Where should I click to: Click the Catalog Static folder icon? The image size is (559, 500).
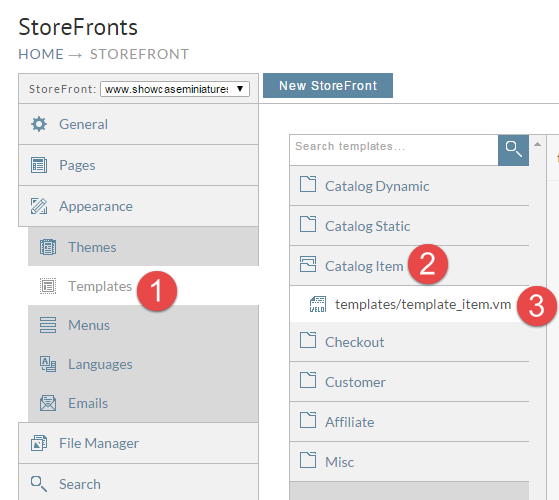pyautogui.click(x=308, y=224)
